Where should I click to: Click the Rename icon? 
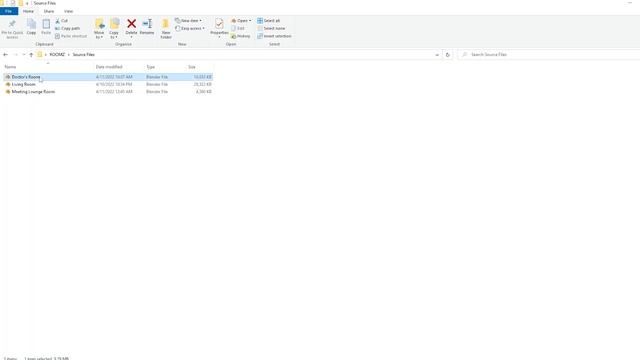tap(147, 24)
